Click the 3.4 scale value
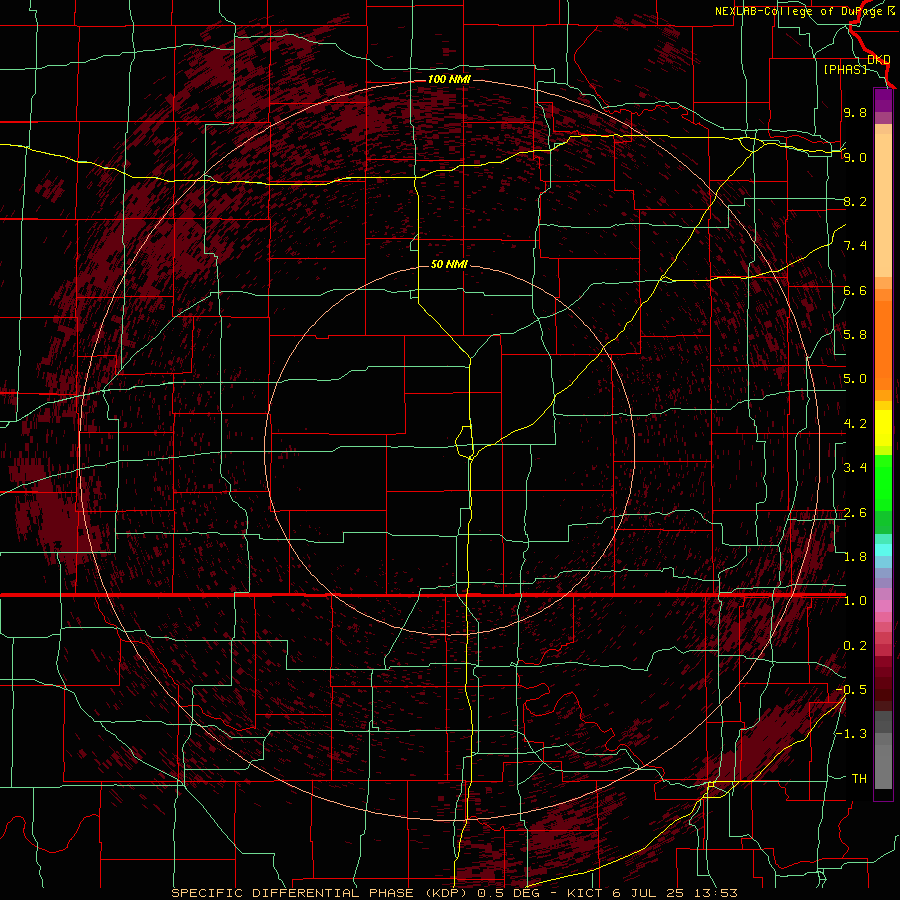 click(855, 468)
